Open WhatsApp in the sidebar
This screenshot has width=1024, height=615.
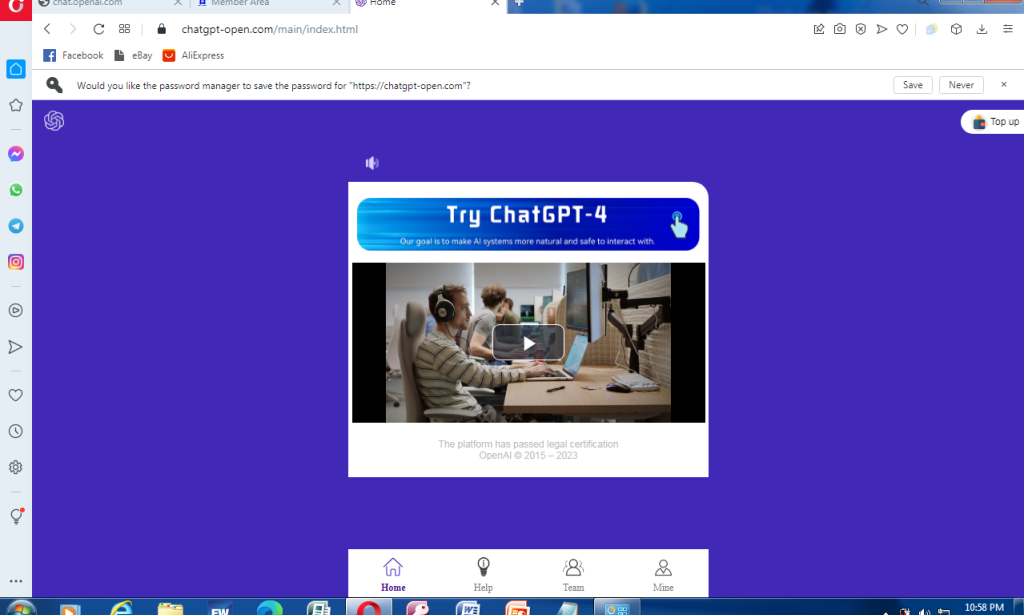(x=15, y=190)
